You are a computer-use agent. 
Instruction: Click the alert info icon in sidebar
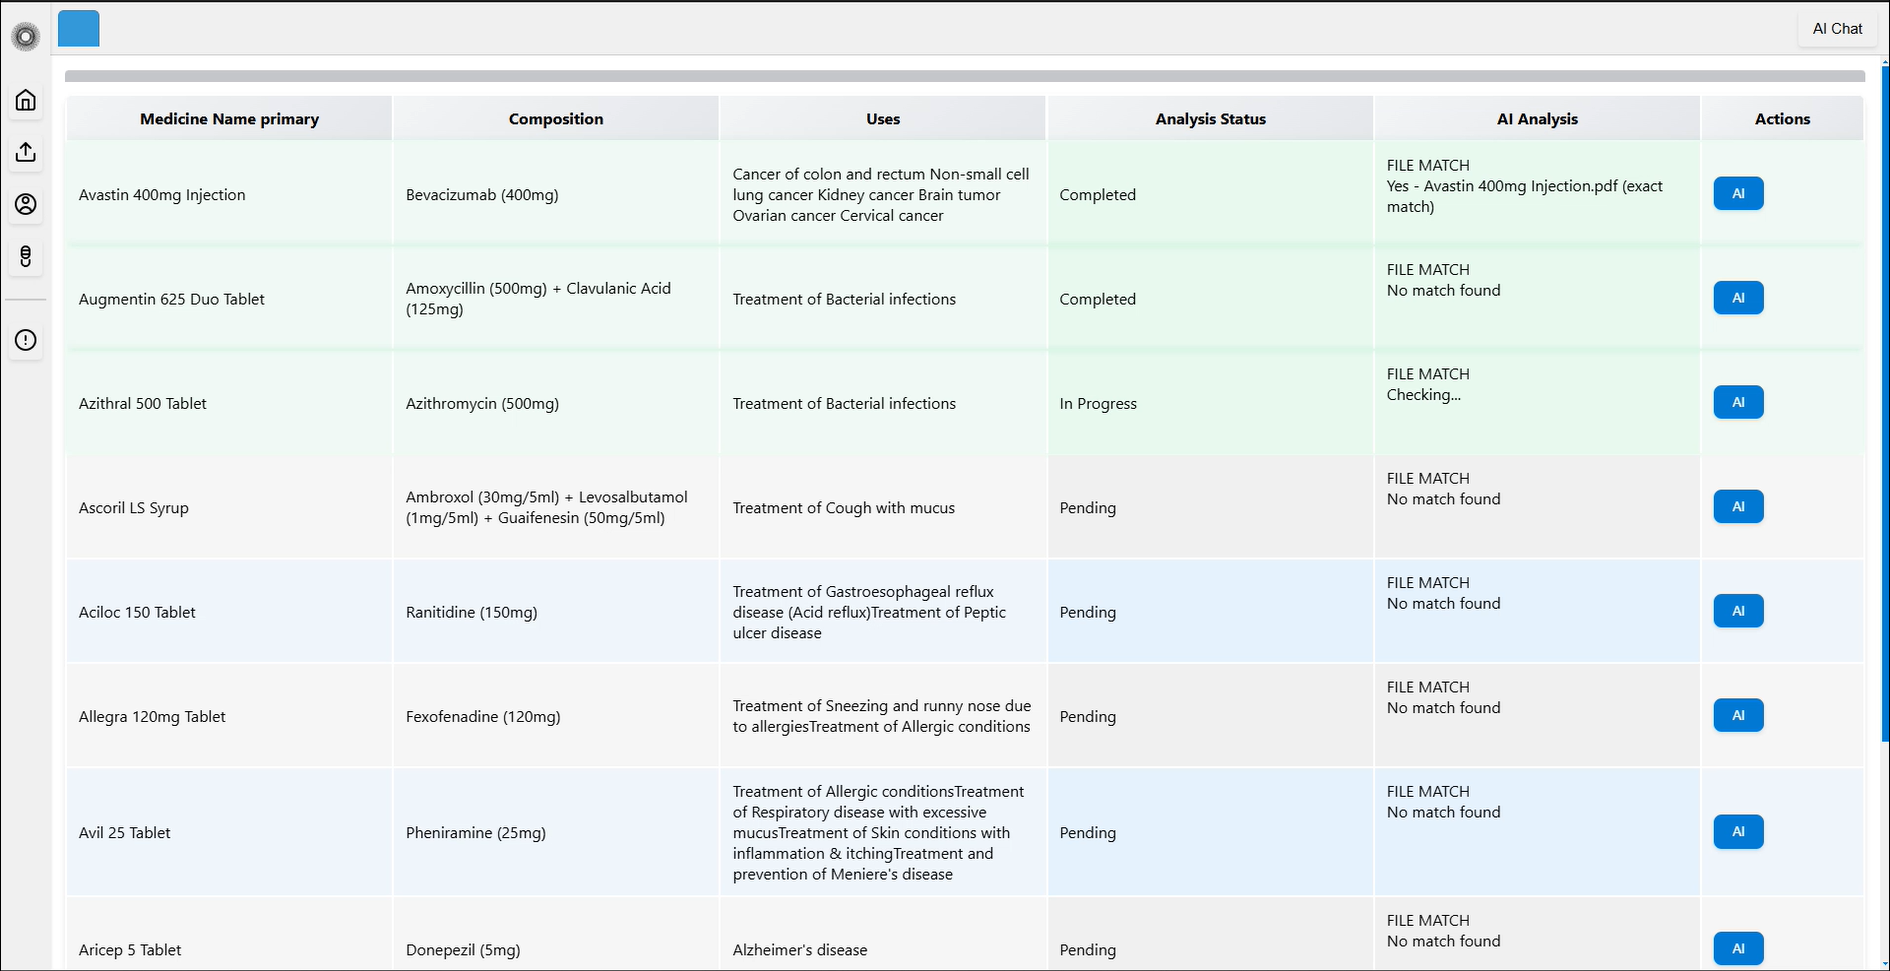coord(26,340)
